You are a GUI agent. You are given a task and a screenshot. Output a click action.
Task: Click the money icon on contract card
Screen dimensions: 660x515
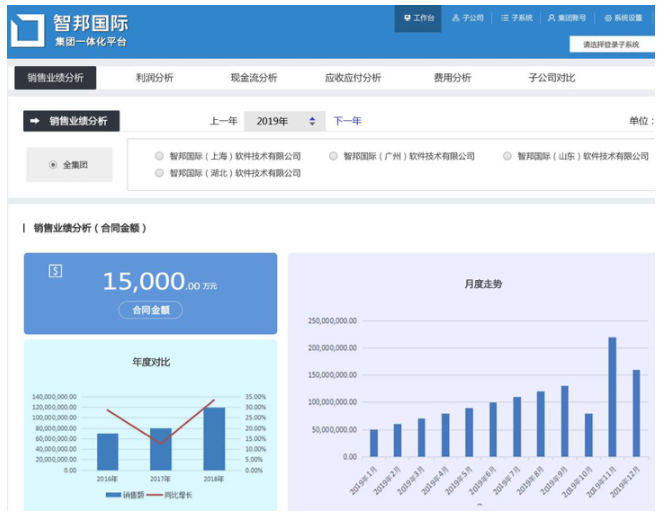click(x=56, y=271)
